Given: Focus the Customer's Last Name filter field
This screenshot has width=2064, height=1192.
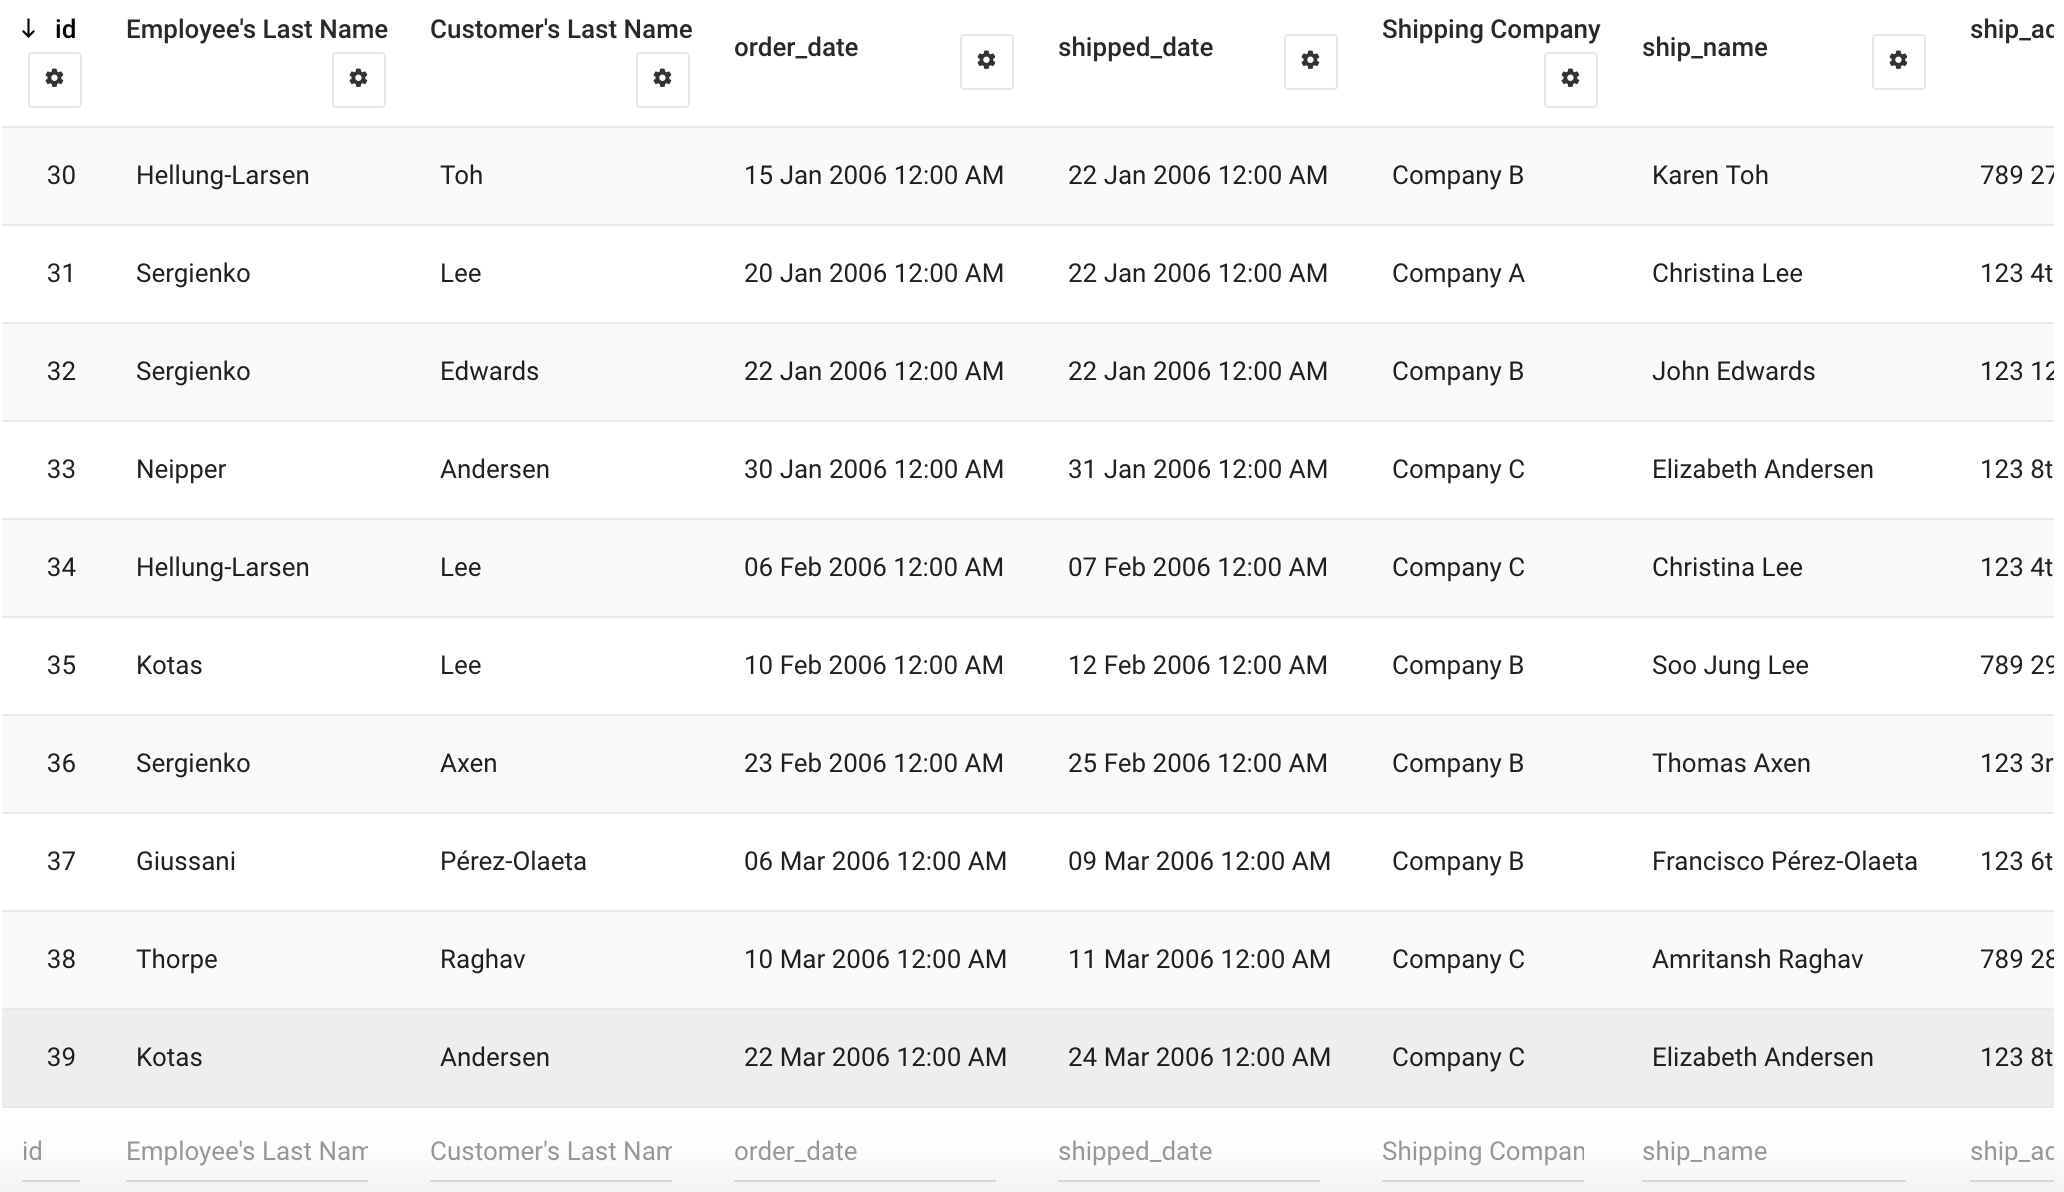Looking at the screenshot, I should point(551,1151).
